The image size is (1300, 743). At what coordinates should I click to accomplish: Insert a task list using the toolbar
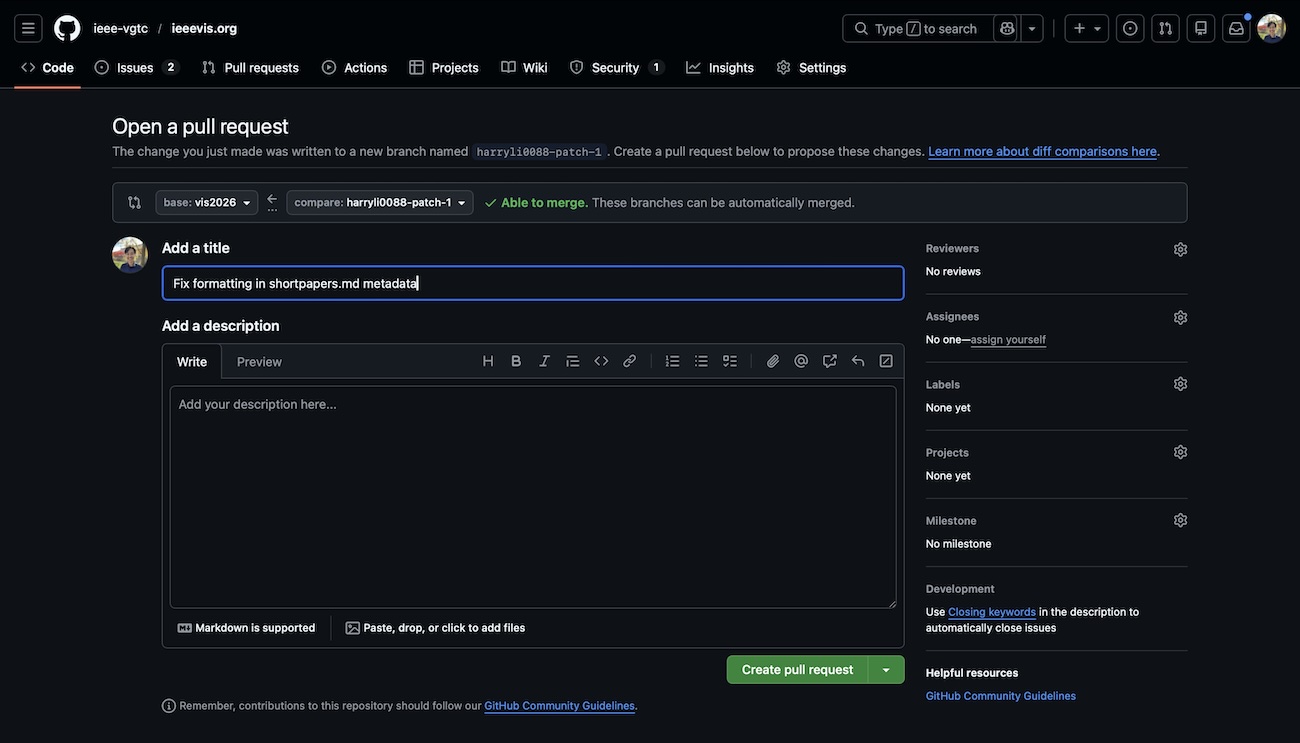tap(730, 361)
